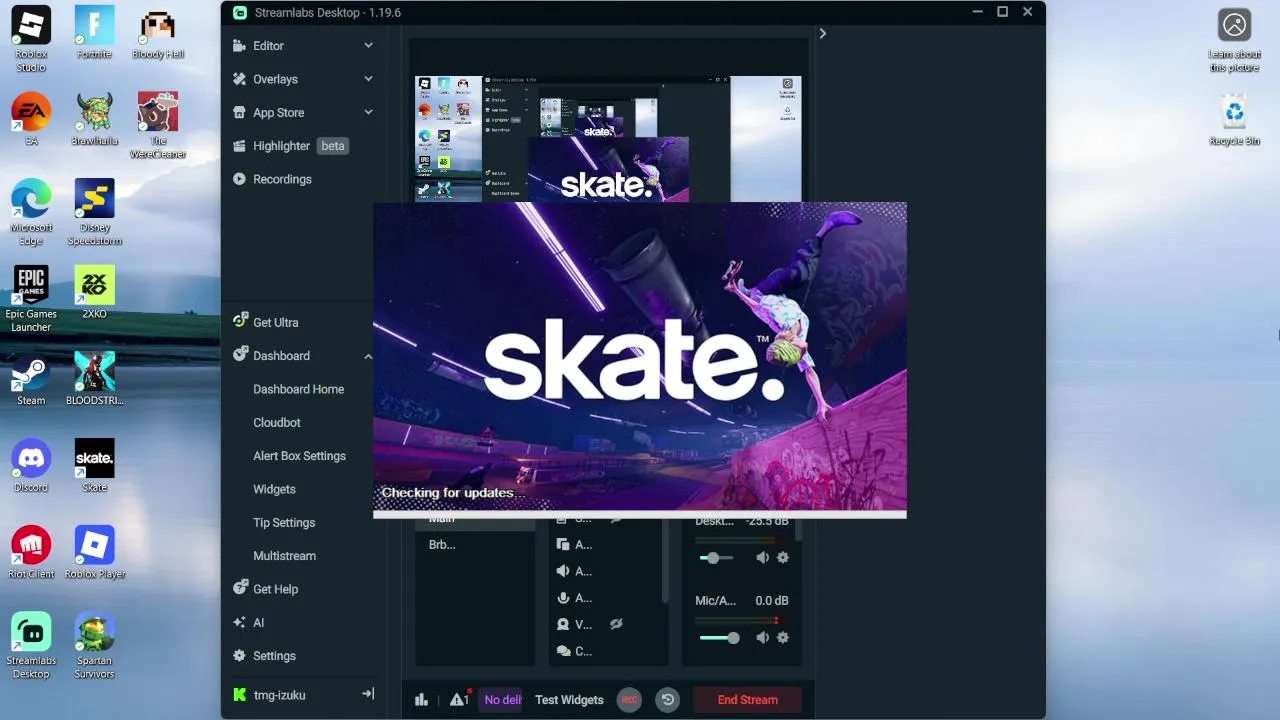Expand the Editor chevron arrow

(368, 46)
